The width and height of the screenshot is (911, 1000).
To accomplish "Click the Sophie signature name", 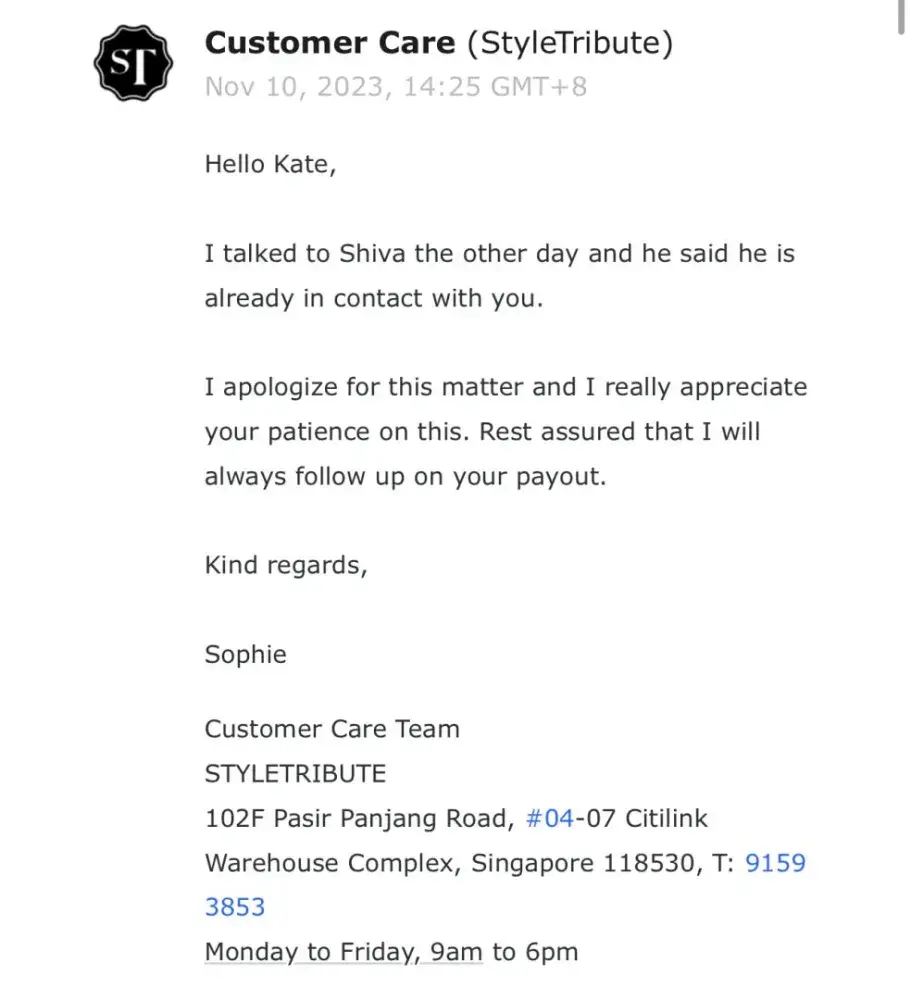I will point(245,654).
